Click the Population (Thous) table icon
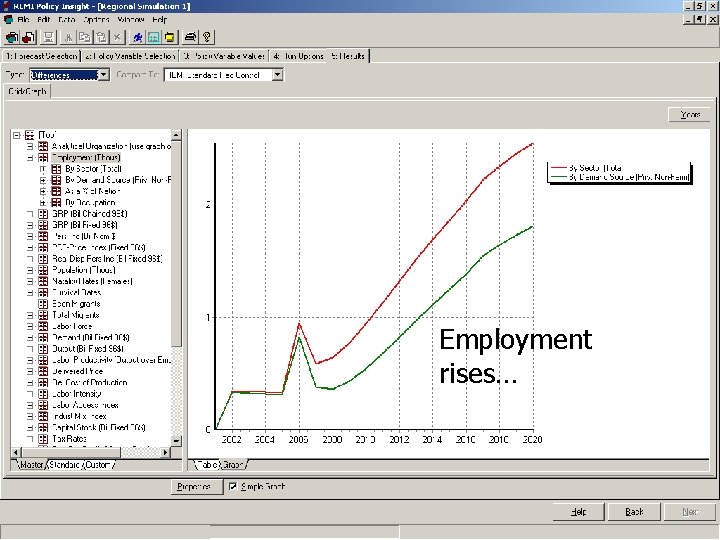Viewport: 720px width, 540px height. (x=43, y=270)
